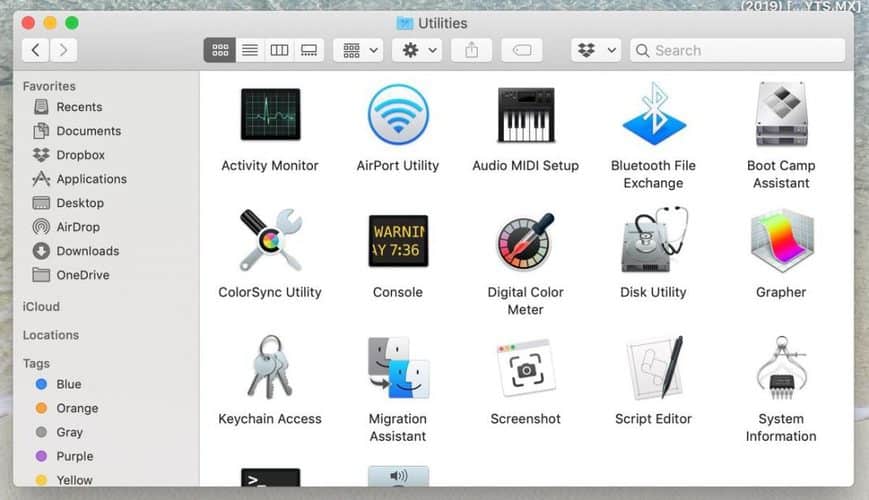The width and height of the screenshot is (869, 500).
Task: Go forward with the right arrow
Action: tap(63, 50)
